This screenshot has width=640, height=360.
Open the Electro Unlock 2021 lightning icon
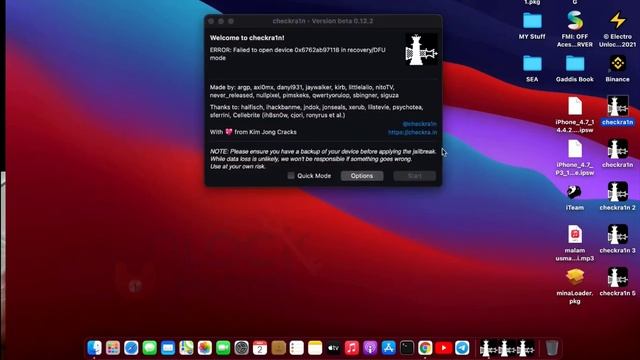(618, 29)
